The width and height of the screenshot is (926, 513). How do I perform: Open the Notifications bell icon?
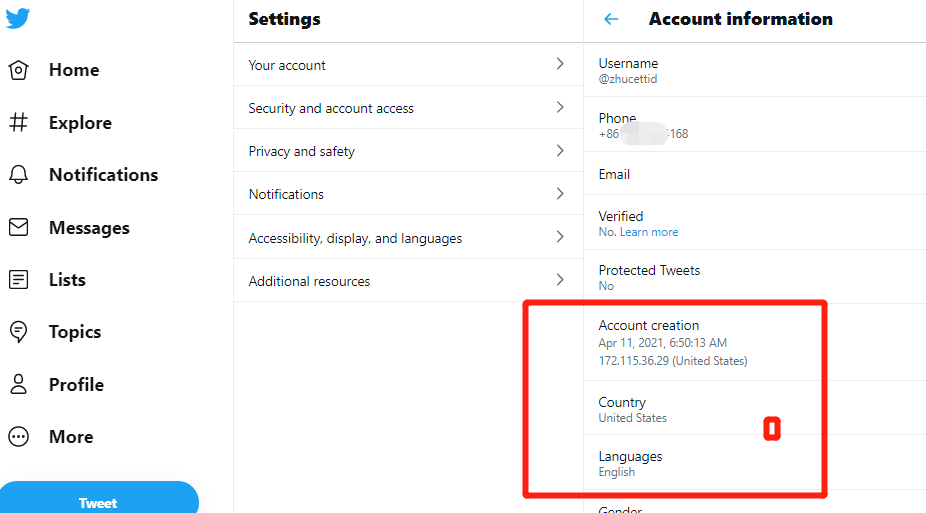pyautogui.click(x=18, y=175)
